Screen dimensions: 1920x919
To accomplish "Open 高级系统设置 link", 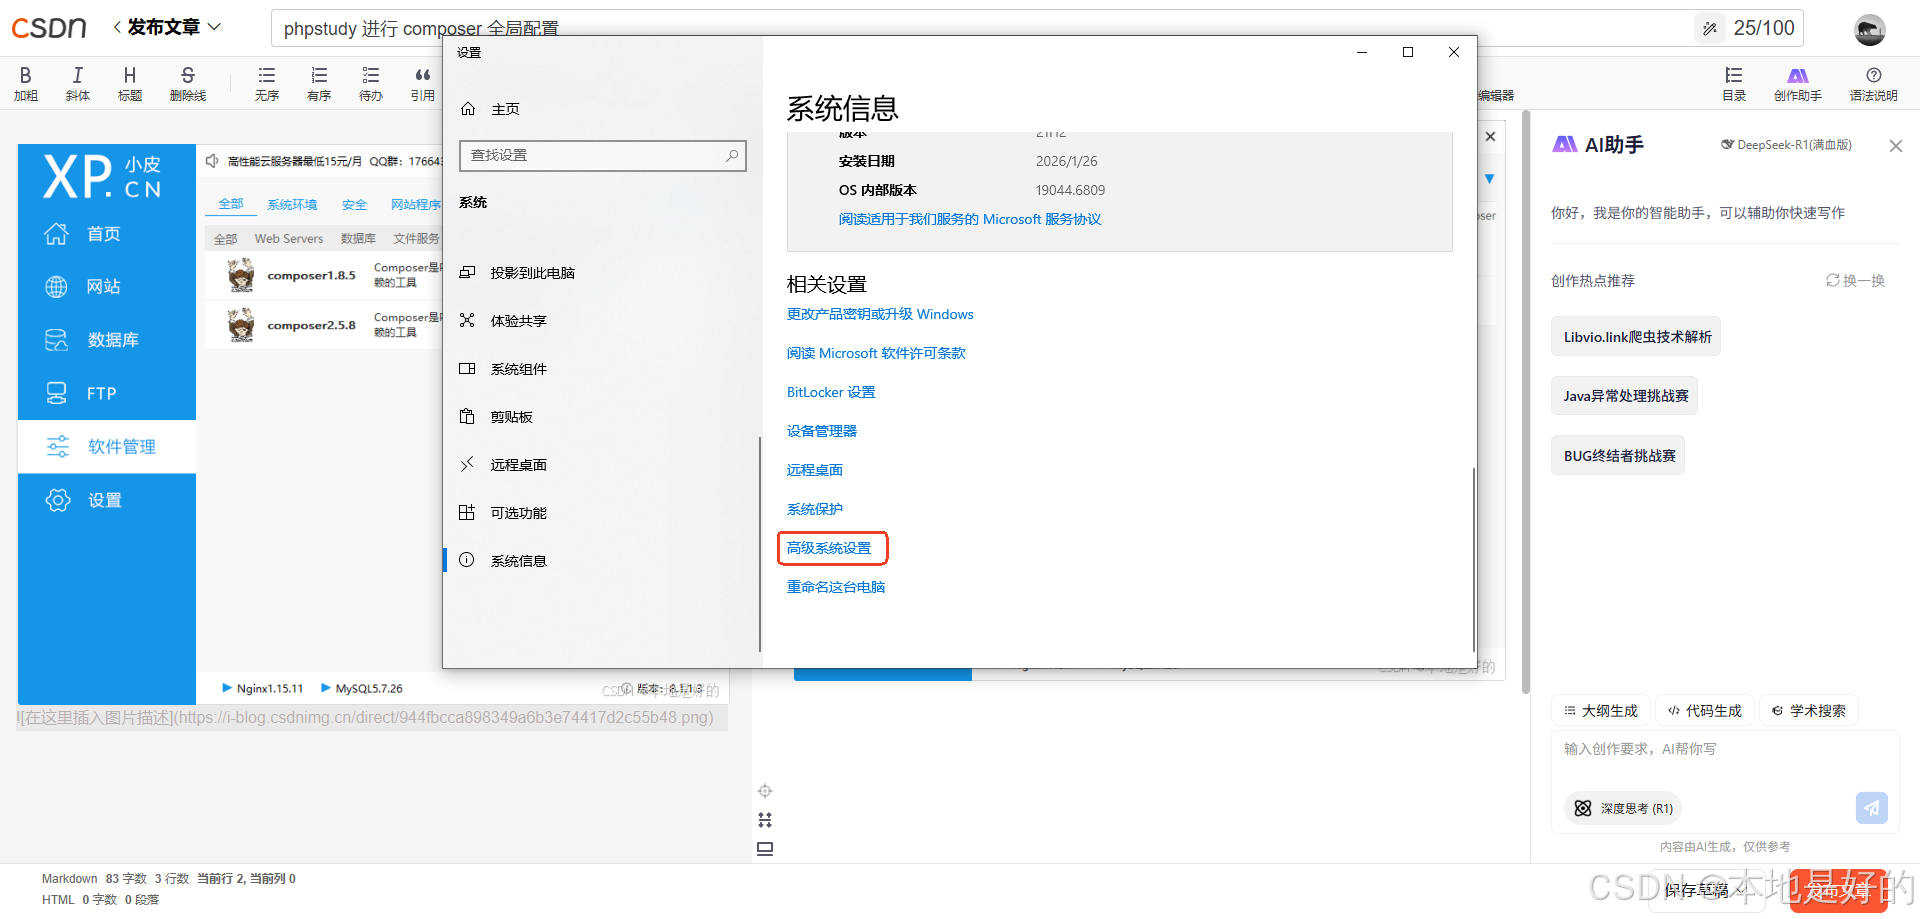I will click(829, 548).
